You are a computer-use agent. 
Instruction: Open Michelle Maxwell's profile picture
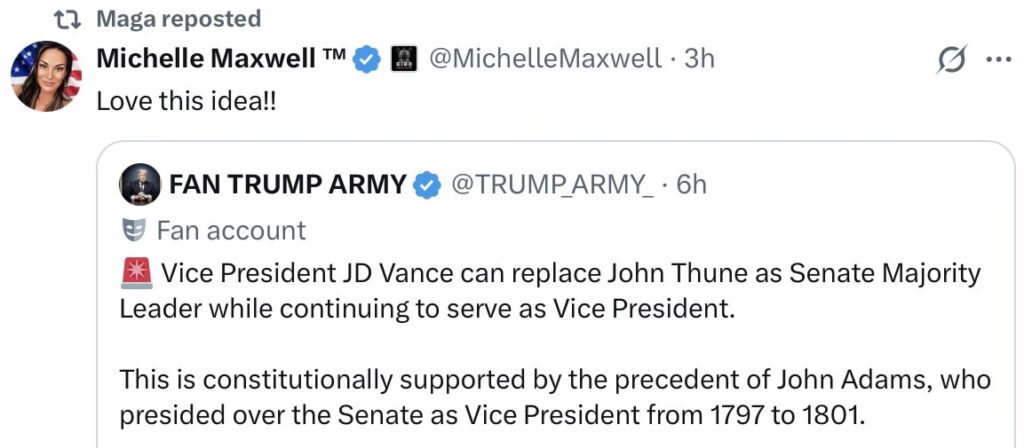[x=46, y=76]
